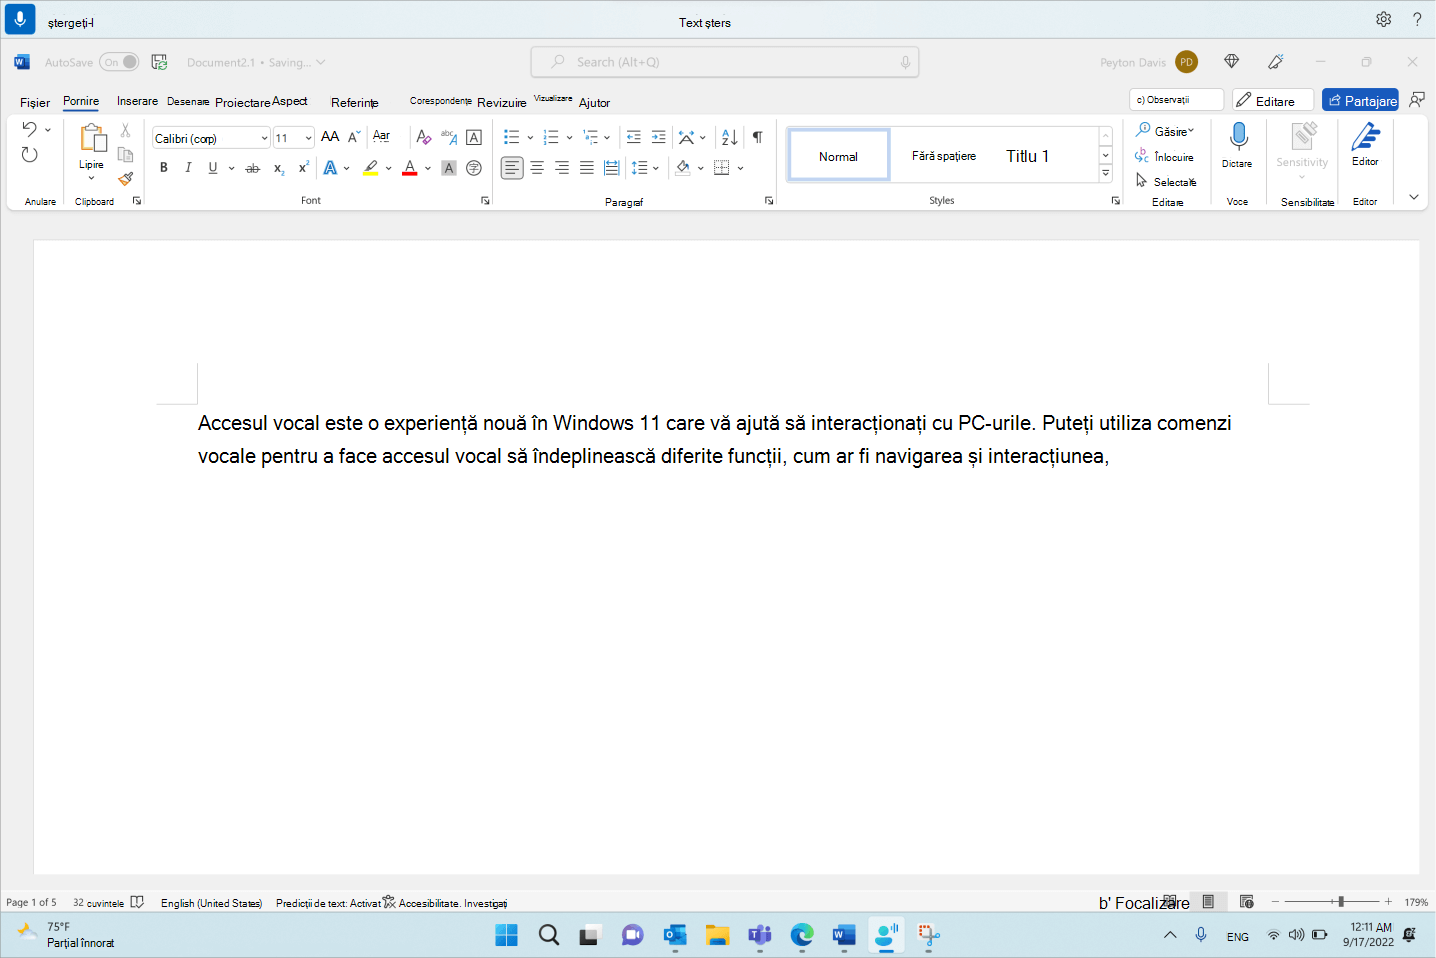
Task: Click the Găsire find button
Action: (x=1165, y=131)
